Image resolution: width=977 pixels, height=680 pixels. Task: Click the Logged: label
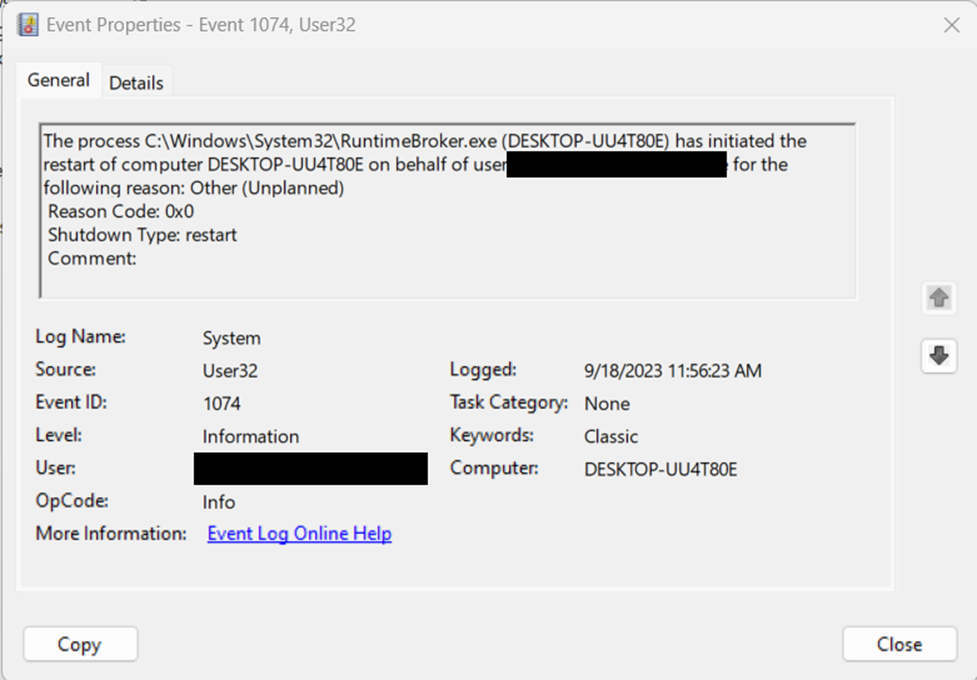pos(483,370)
